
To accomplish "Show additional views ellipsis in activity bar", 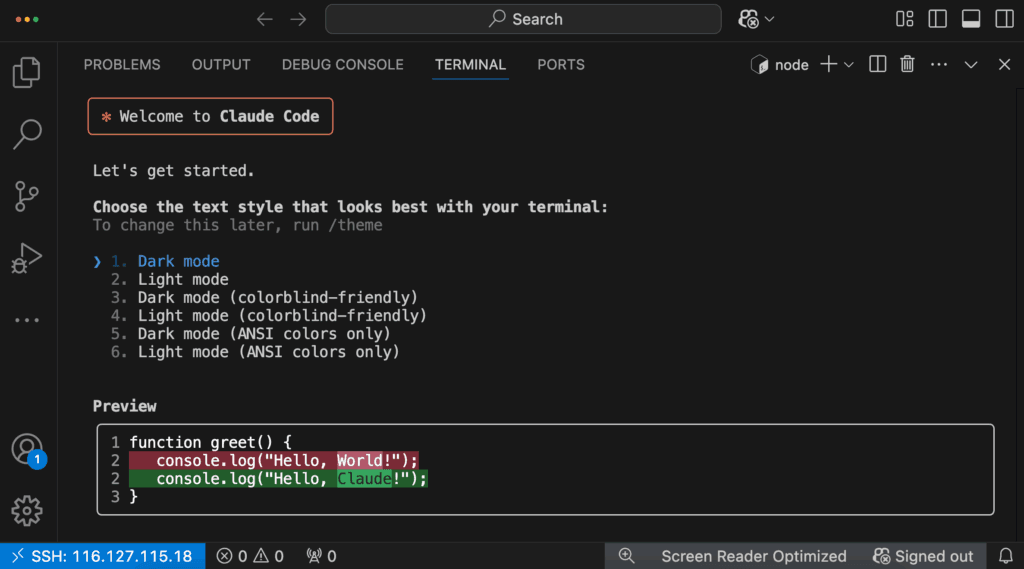I will tap(27, 320).
